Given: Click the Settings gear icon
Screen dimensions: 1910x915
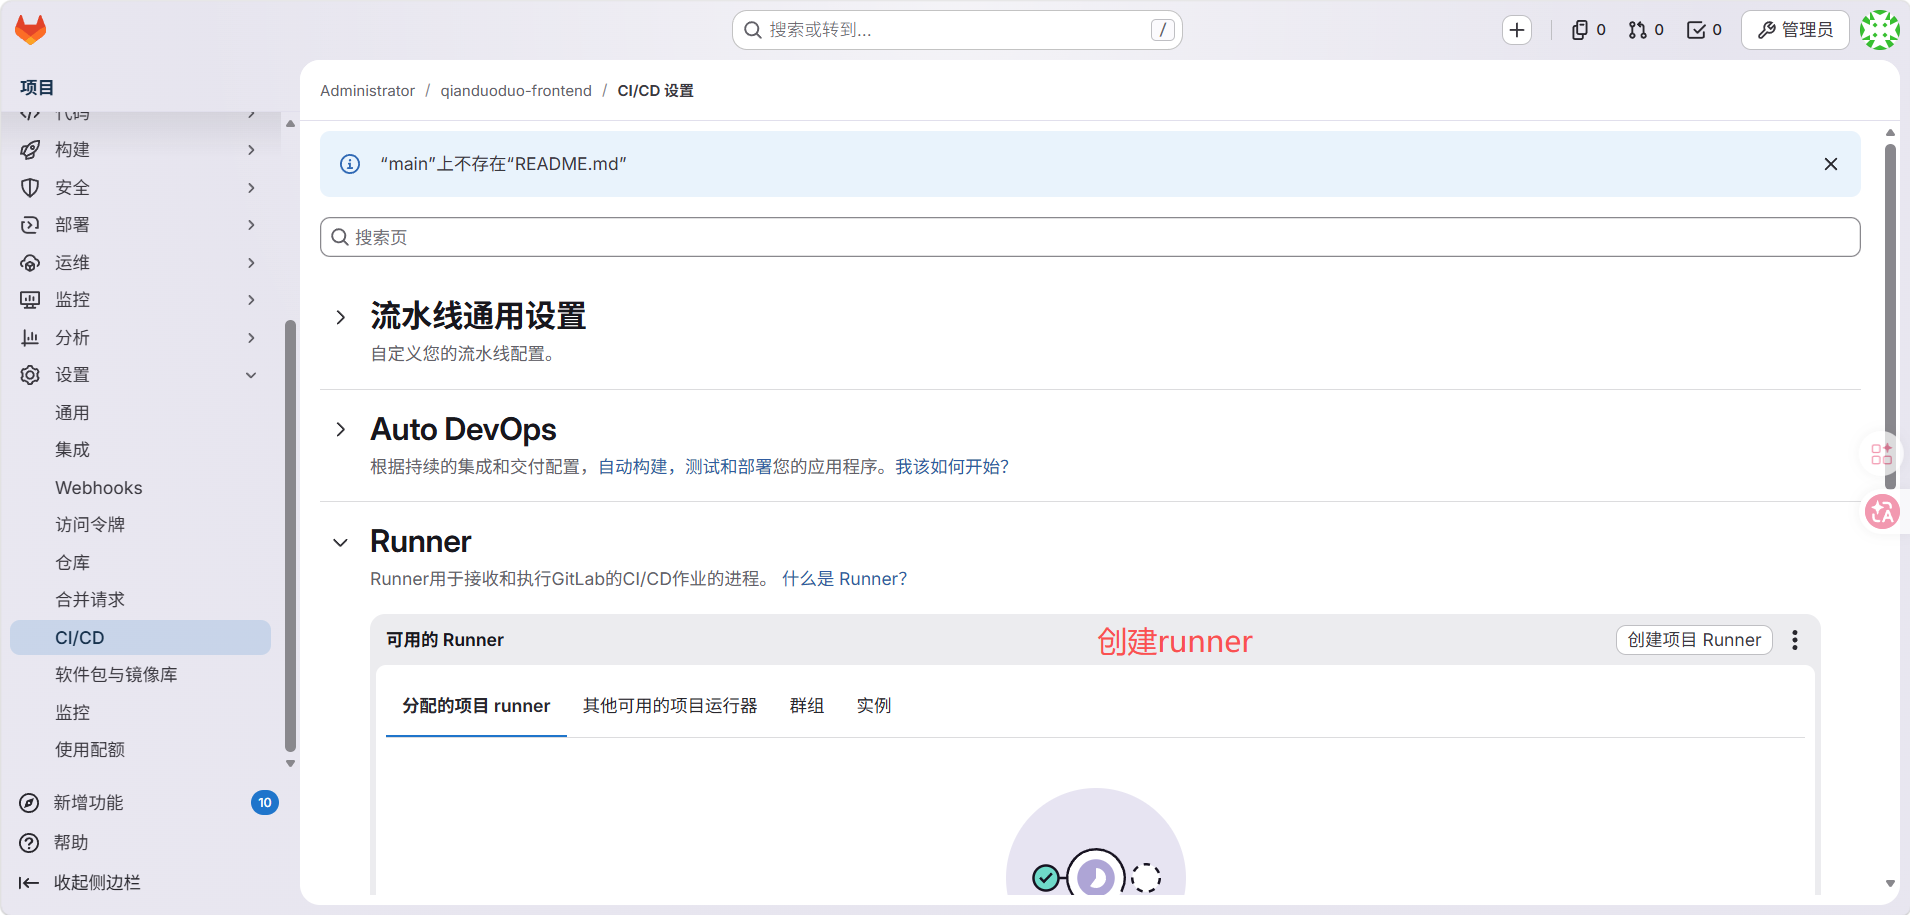Looking at the screenshot, I should (x=30, y=375).
